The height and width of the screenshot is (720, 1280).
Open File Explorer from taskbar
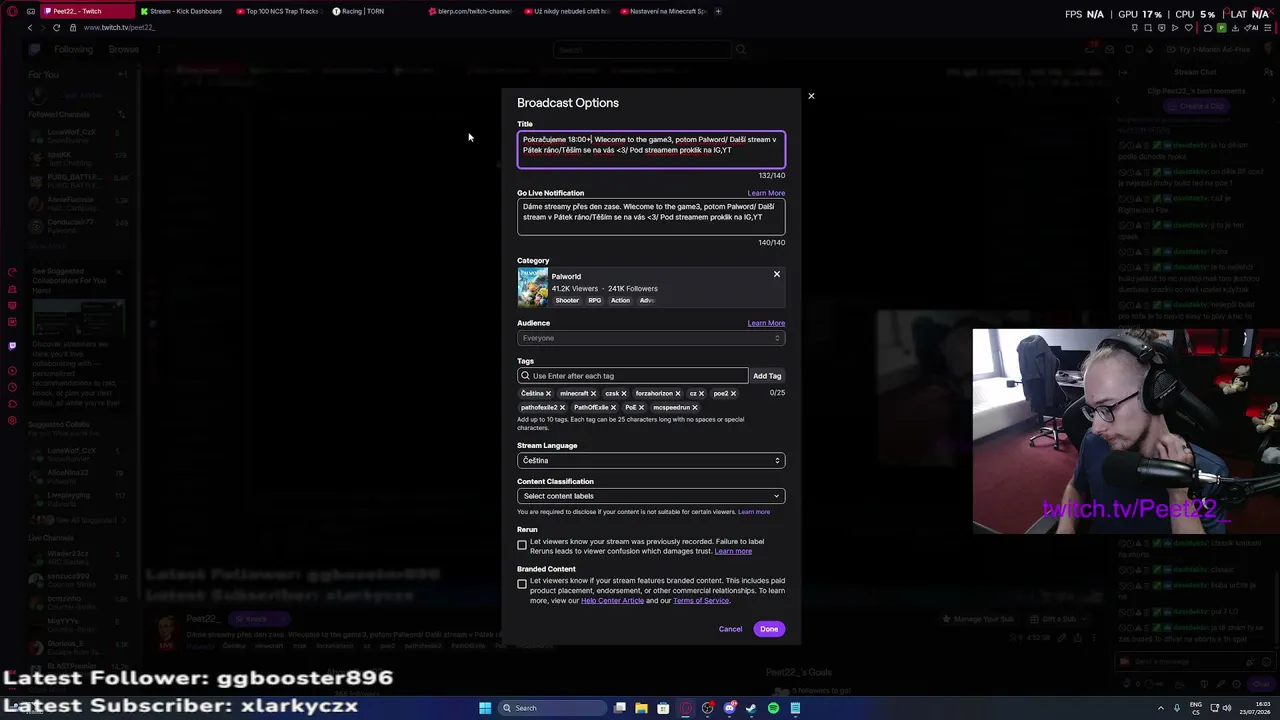[641, 708]
